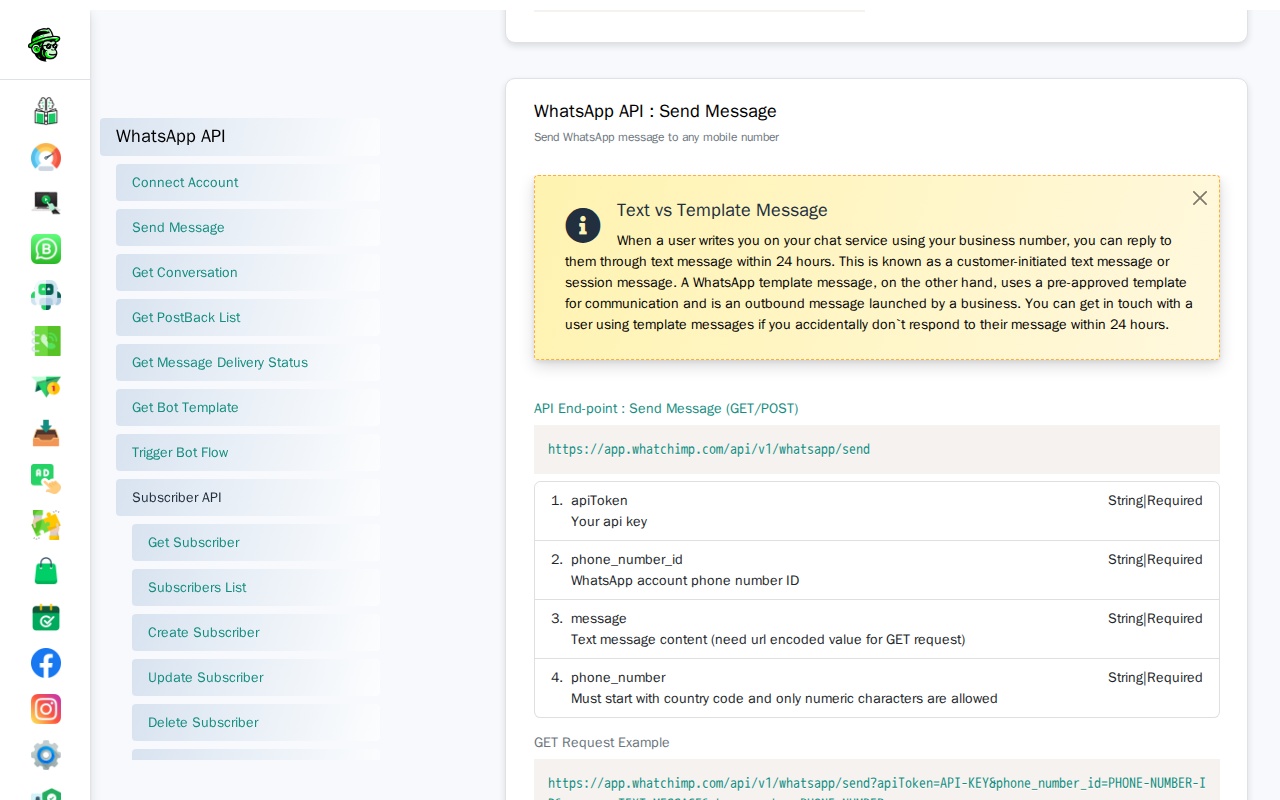Click 'Your api key' description text
Screen dimensions: 1280x800
coord(609,522)
